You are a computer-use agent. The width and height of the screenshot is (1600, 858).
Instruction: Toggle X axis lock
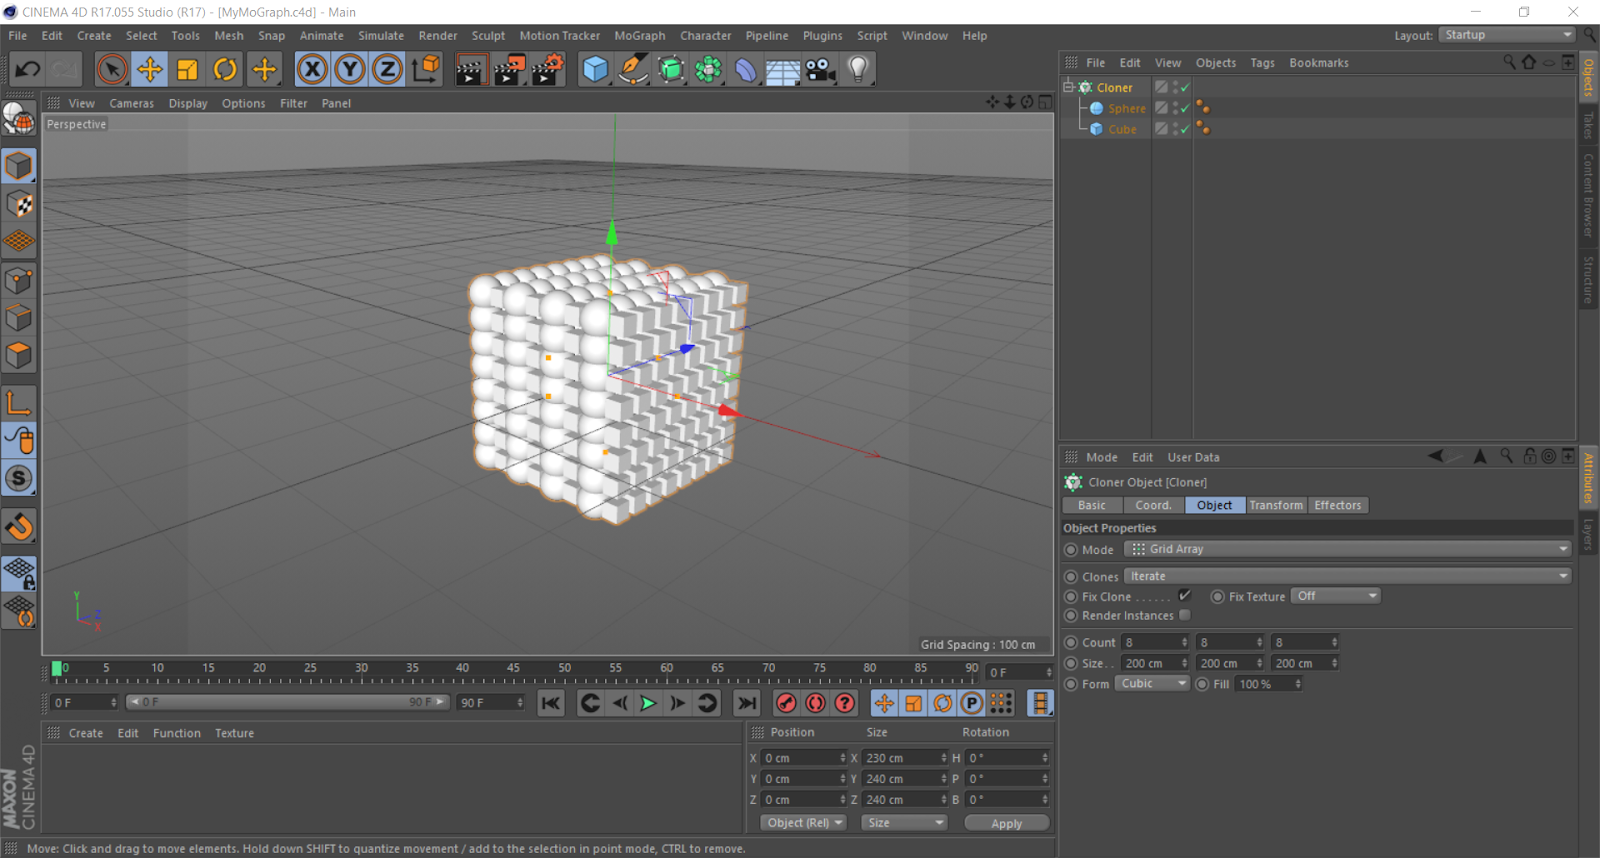(312, 69)
